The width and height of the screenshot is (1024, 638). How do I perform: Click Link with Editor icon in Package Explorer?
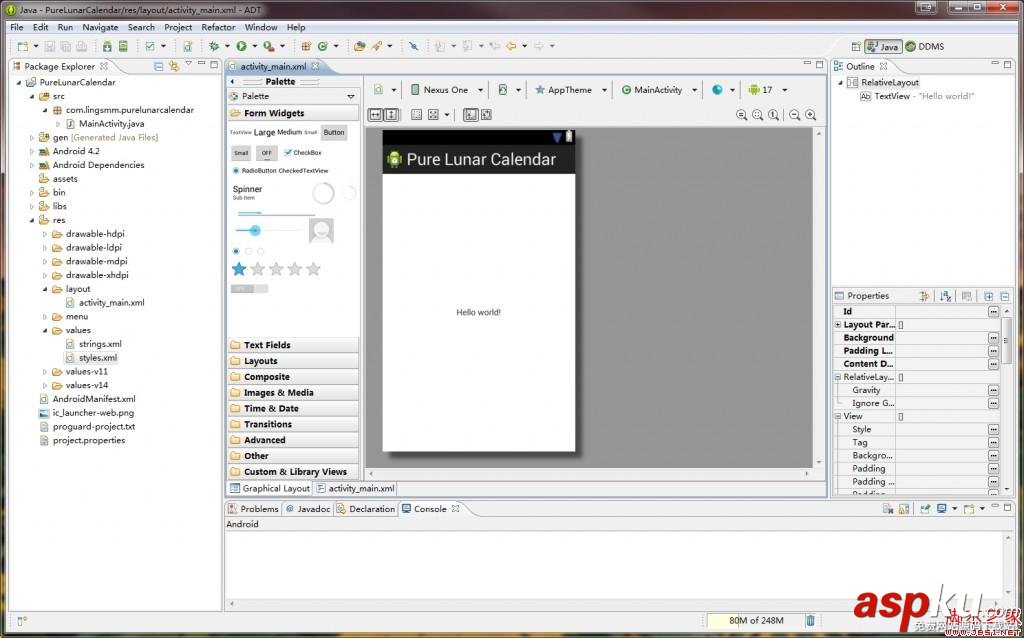click(x=174, y=66)
